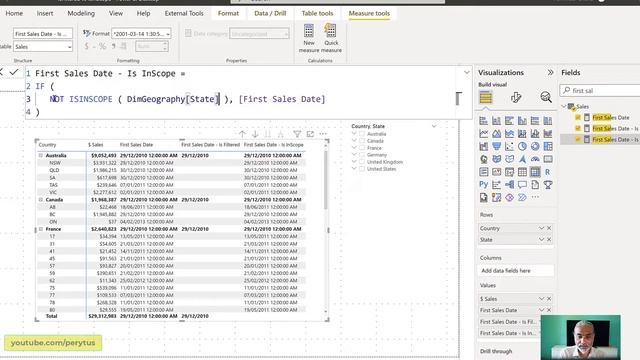Select the Python visual

(484, 184)
